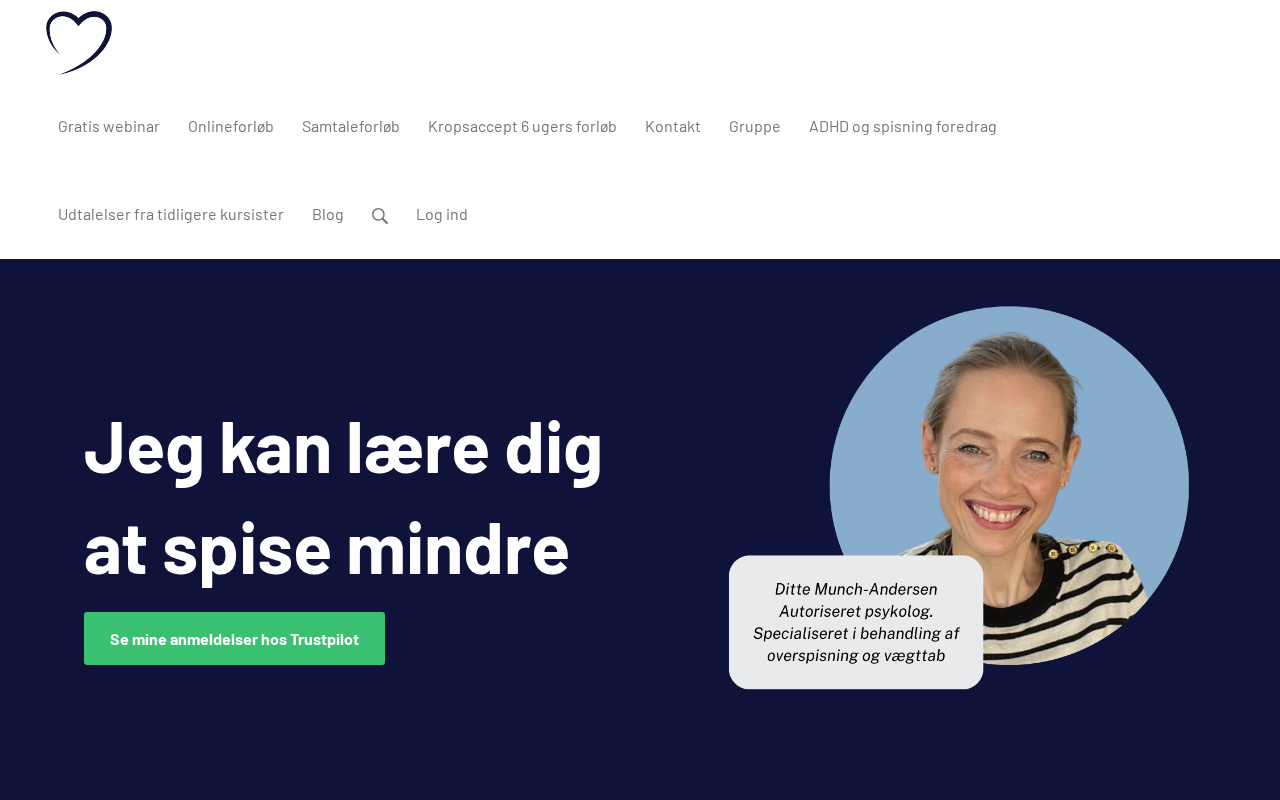This screenshot has height=800, width=1280.
Task: Select Gruppe in the menu
Action: [x=755, y=126]
